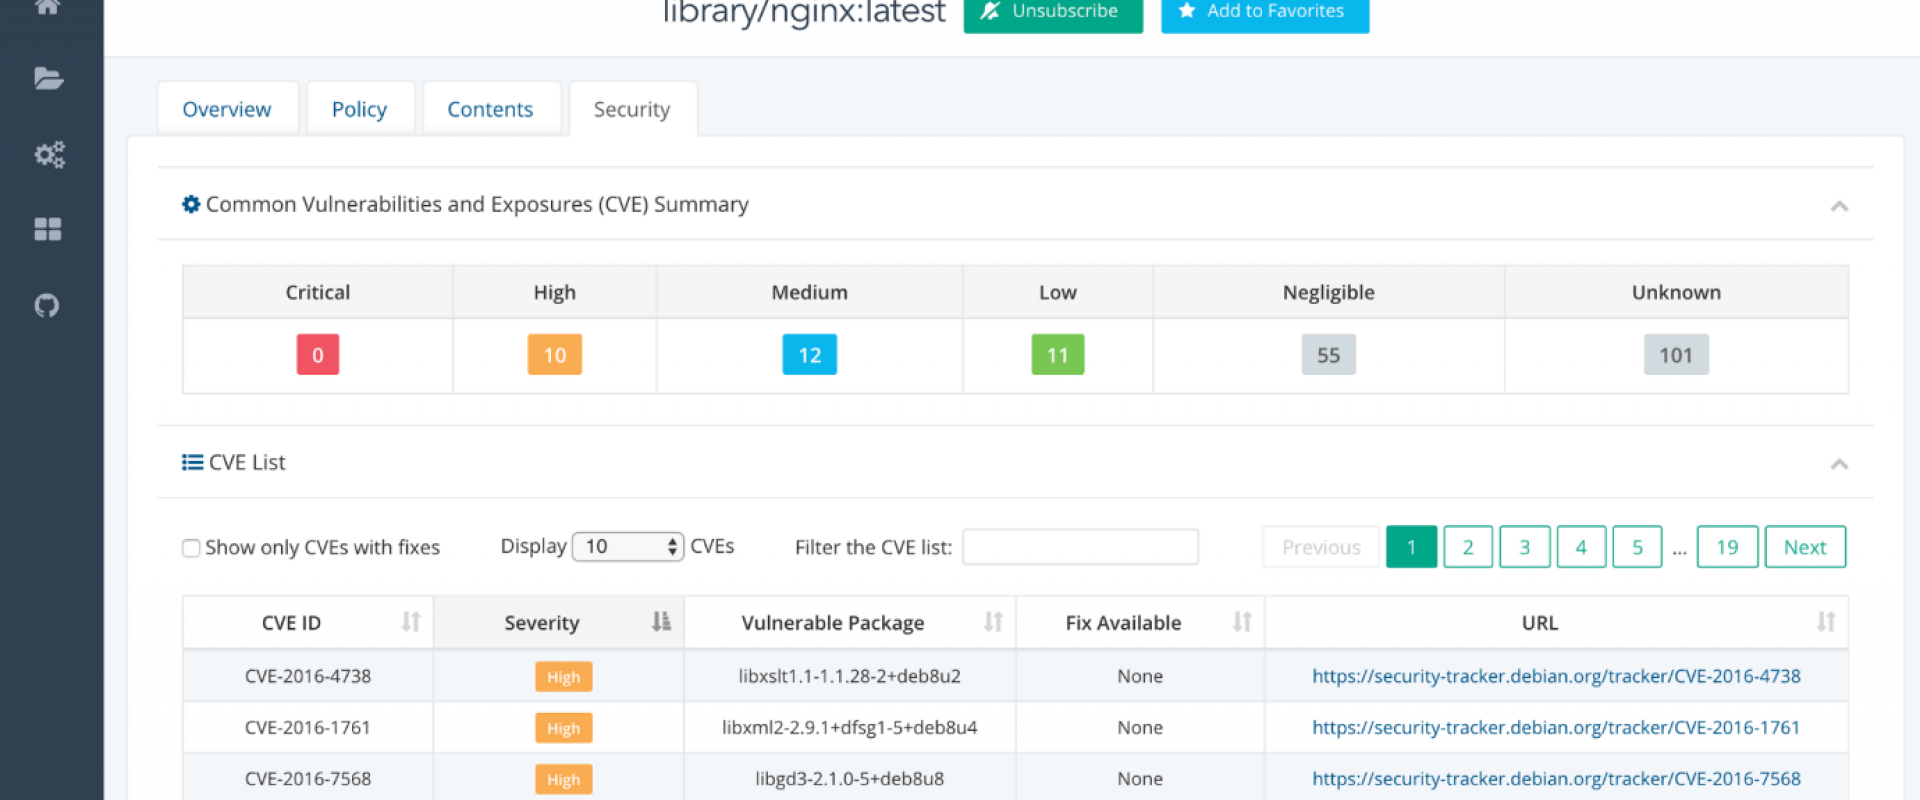Sort table by CVE ID column arrows

pos(411,622)
